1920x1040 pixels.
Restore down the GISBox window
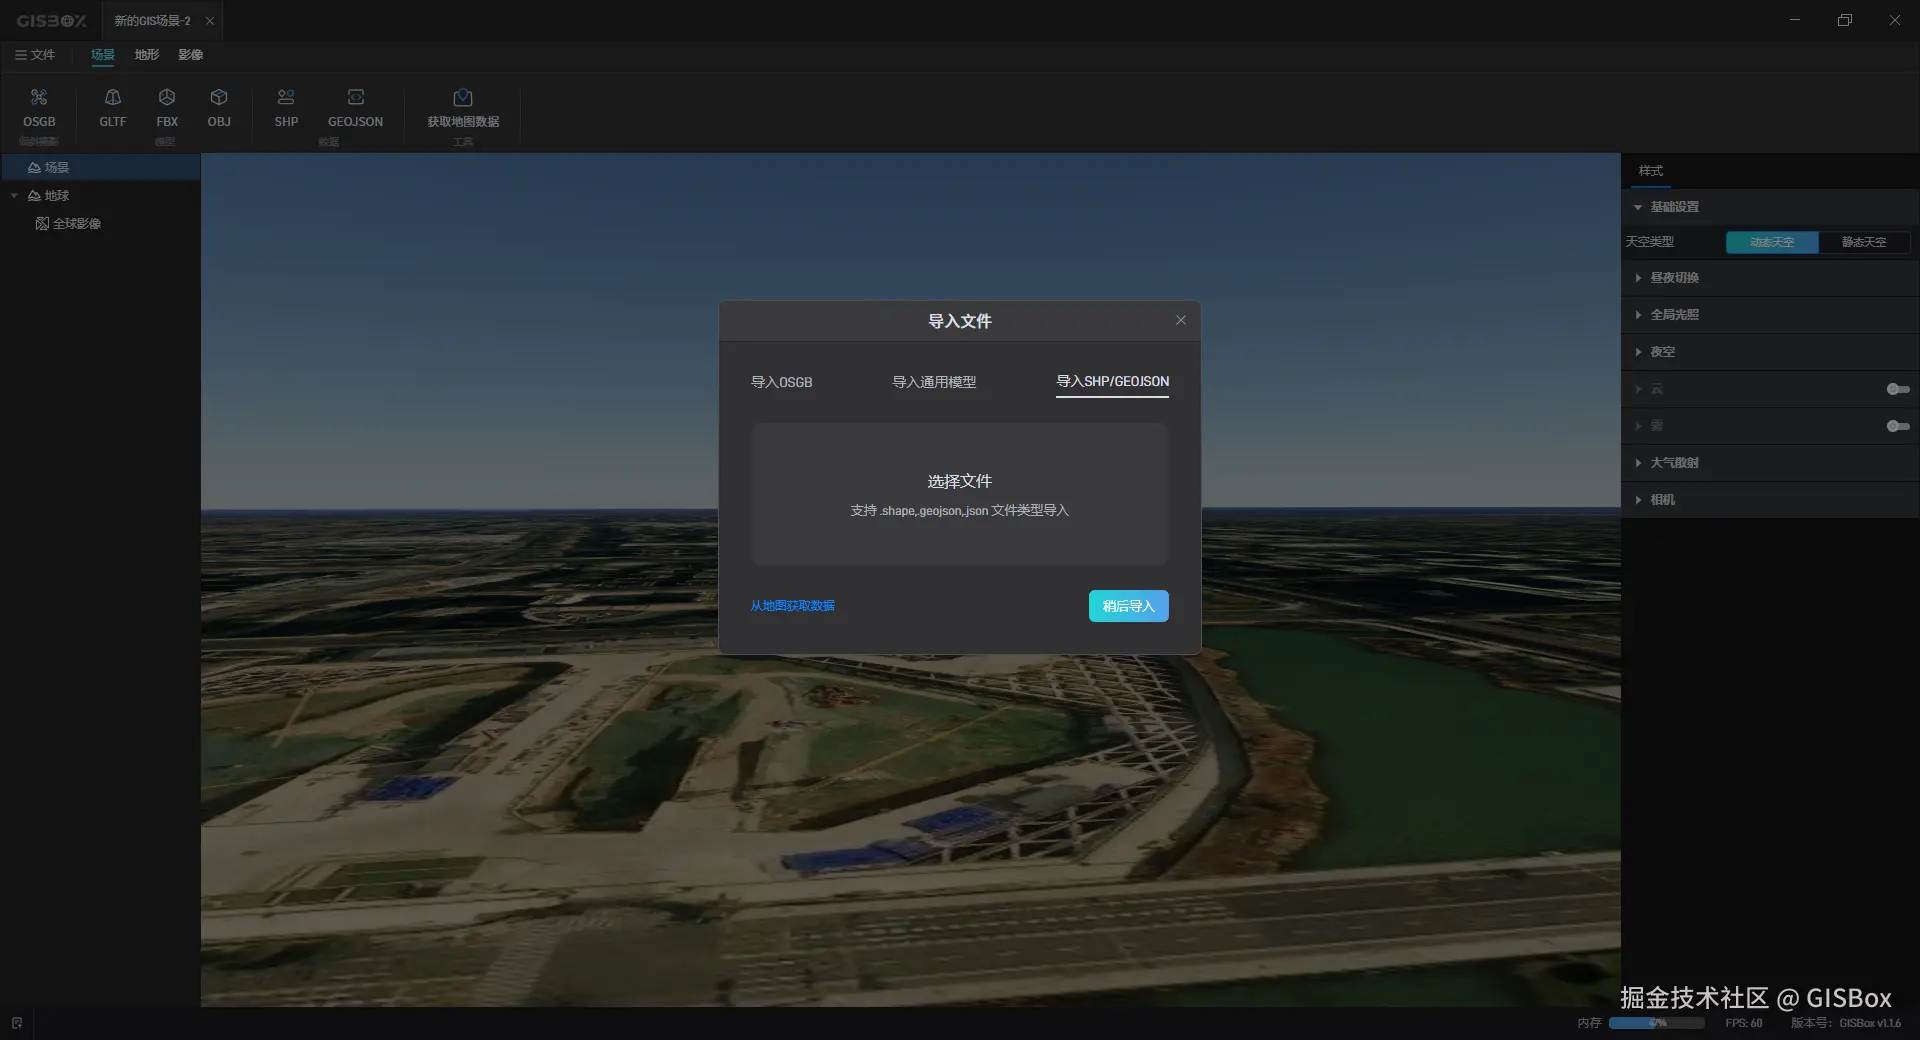[1845, 20]
